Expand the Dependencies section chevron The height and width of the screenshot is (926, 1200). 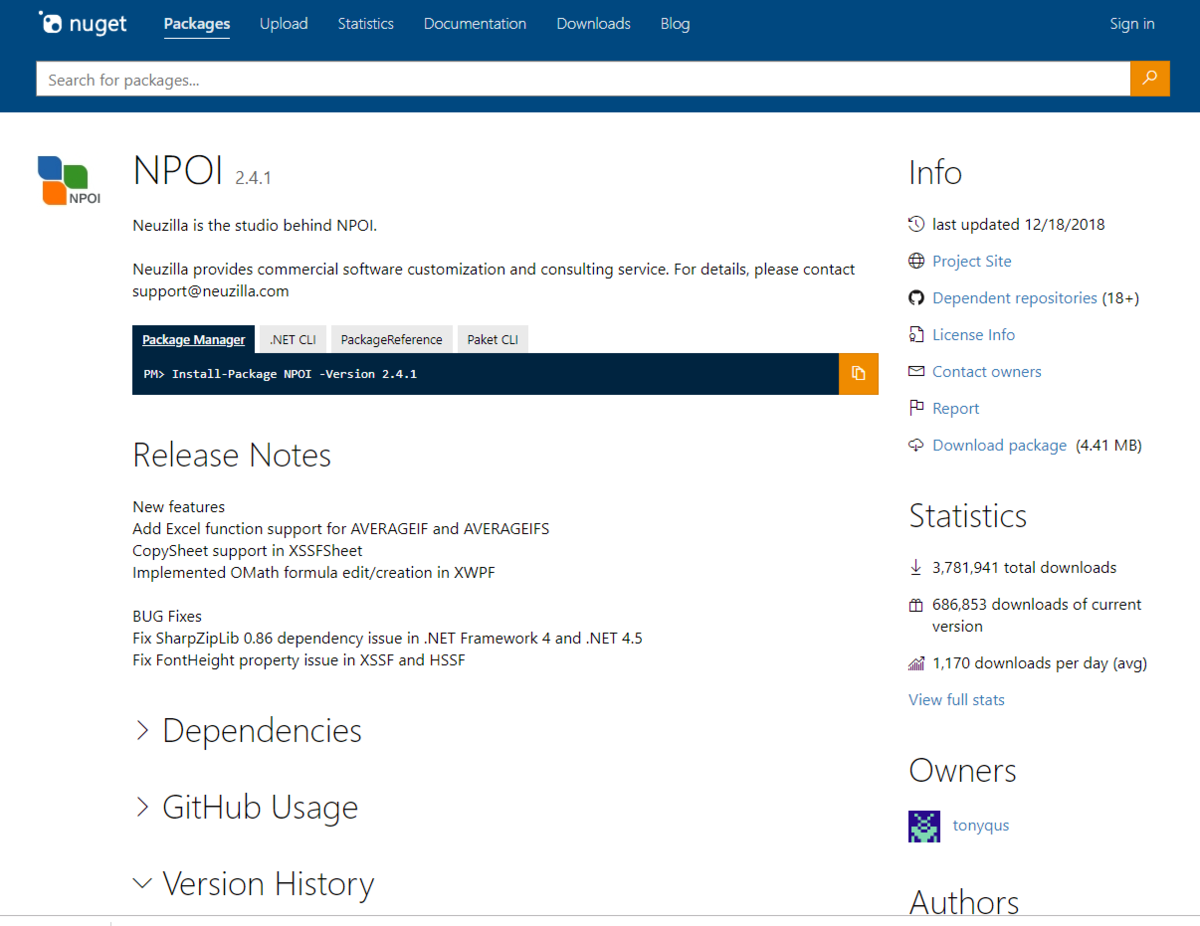pos(143,731)
